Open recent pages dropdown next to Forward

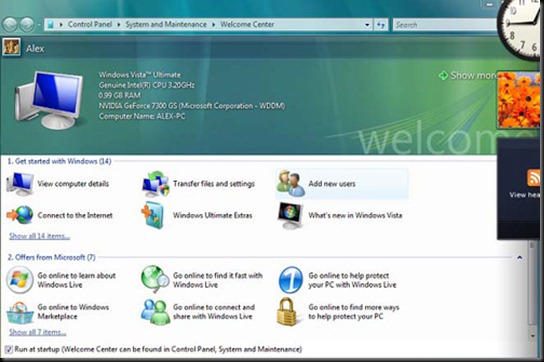39,25
